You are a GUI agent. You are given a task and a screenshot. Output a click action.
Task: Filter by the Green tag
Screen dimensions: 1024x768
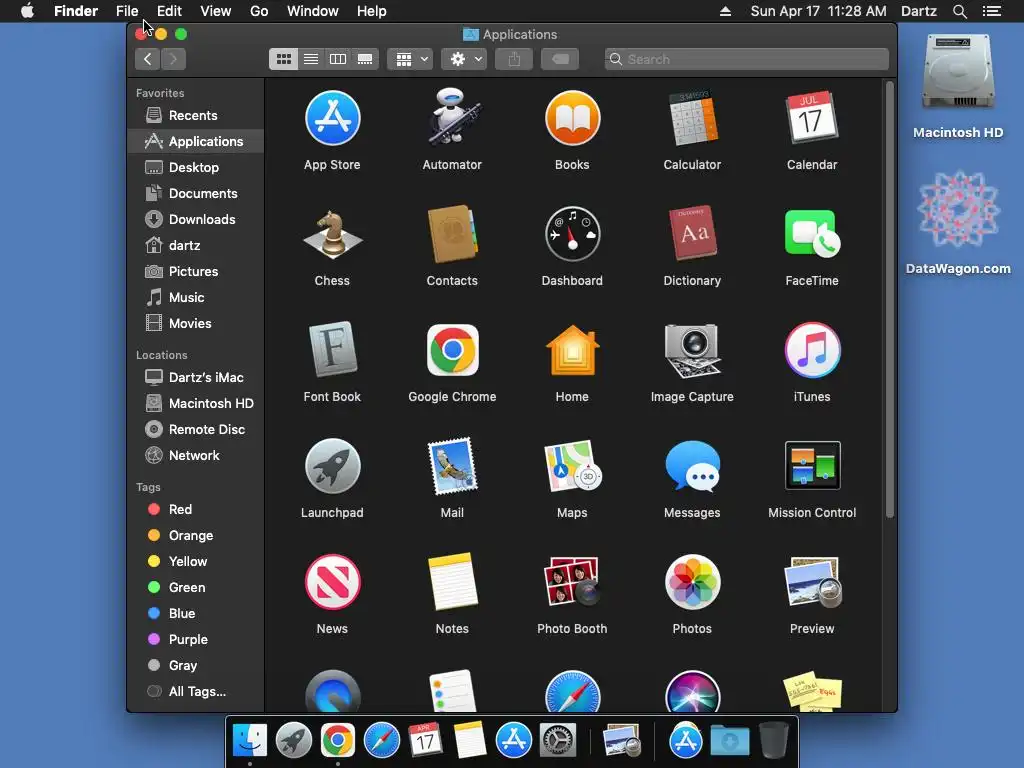coord(195,588)
